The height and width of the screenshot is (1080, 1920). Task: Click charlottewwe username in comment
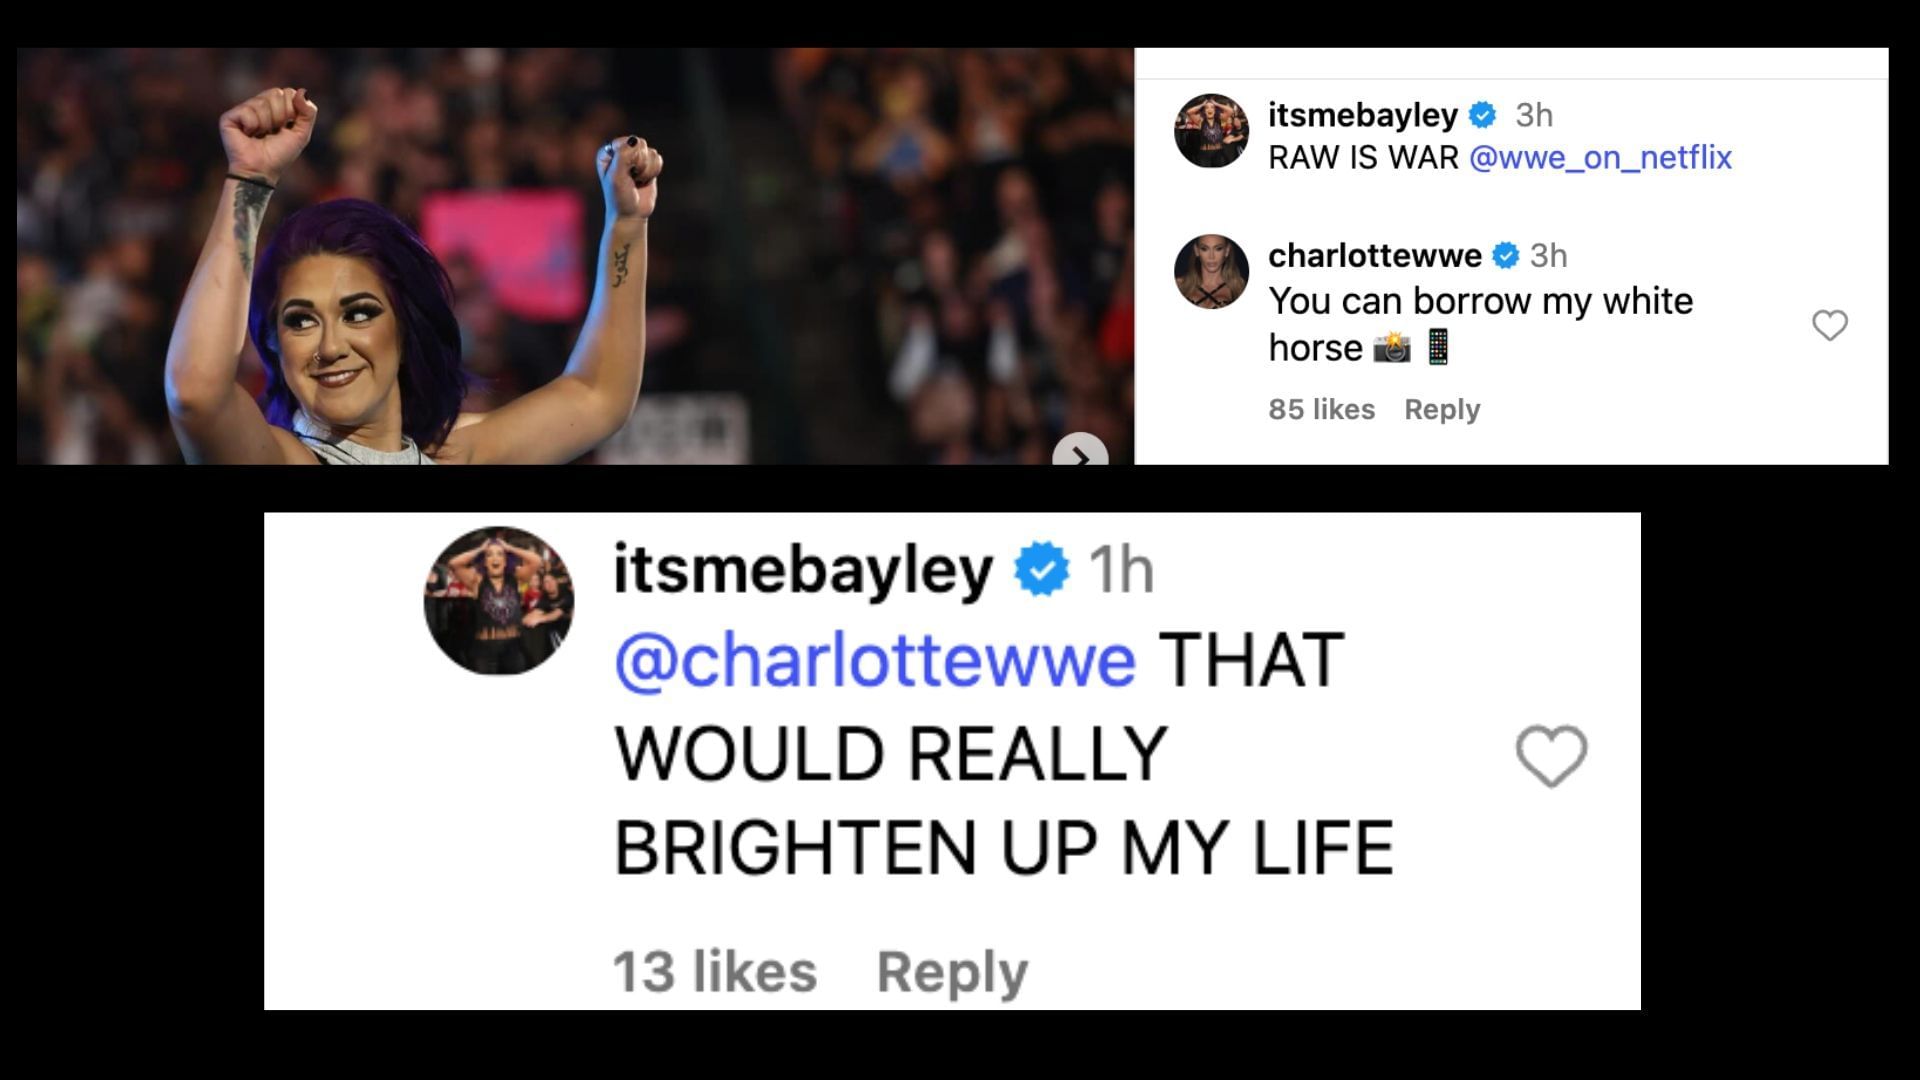pyautogui.click(x=1375, y=256)
